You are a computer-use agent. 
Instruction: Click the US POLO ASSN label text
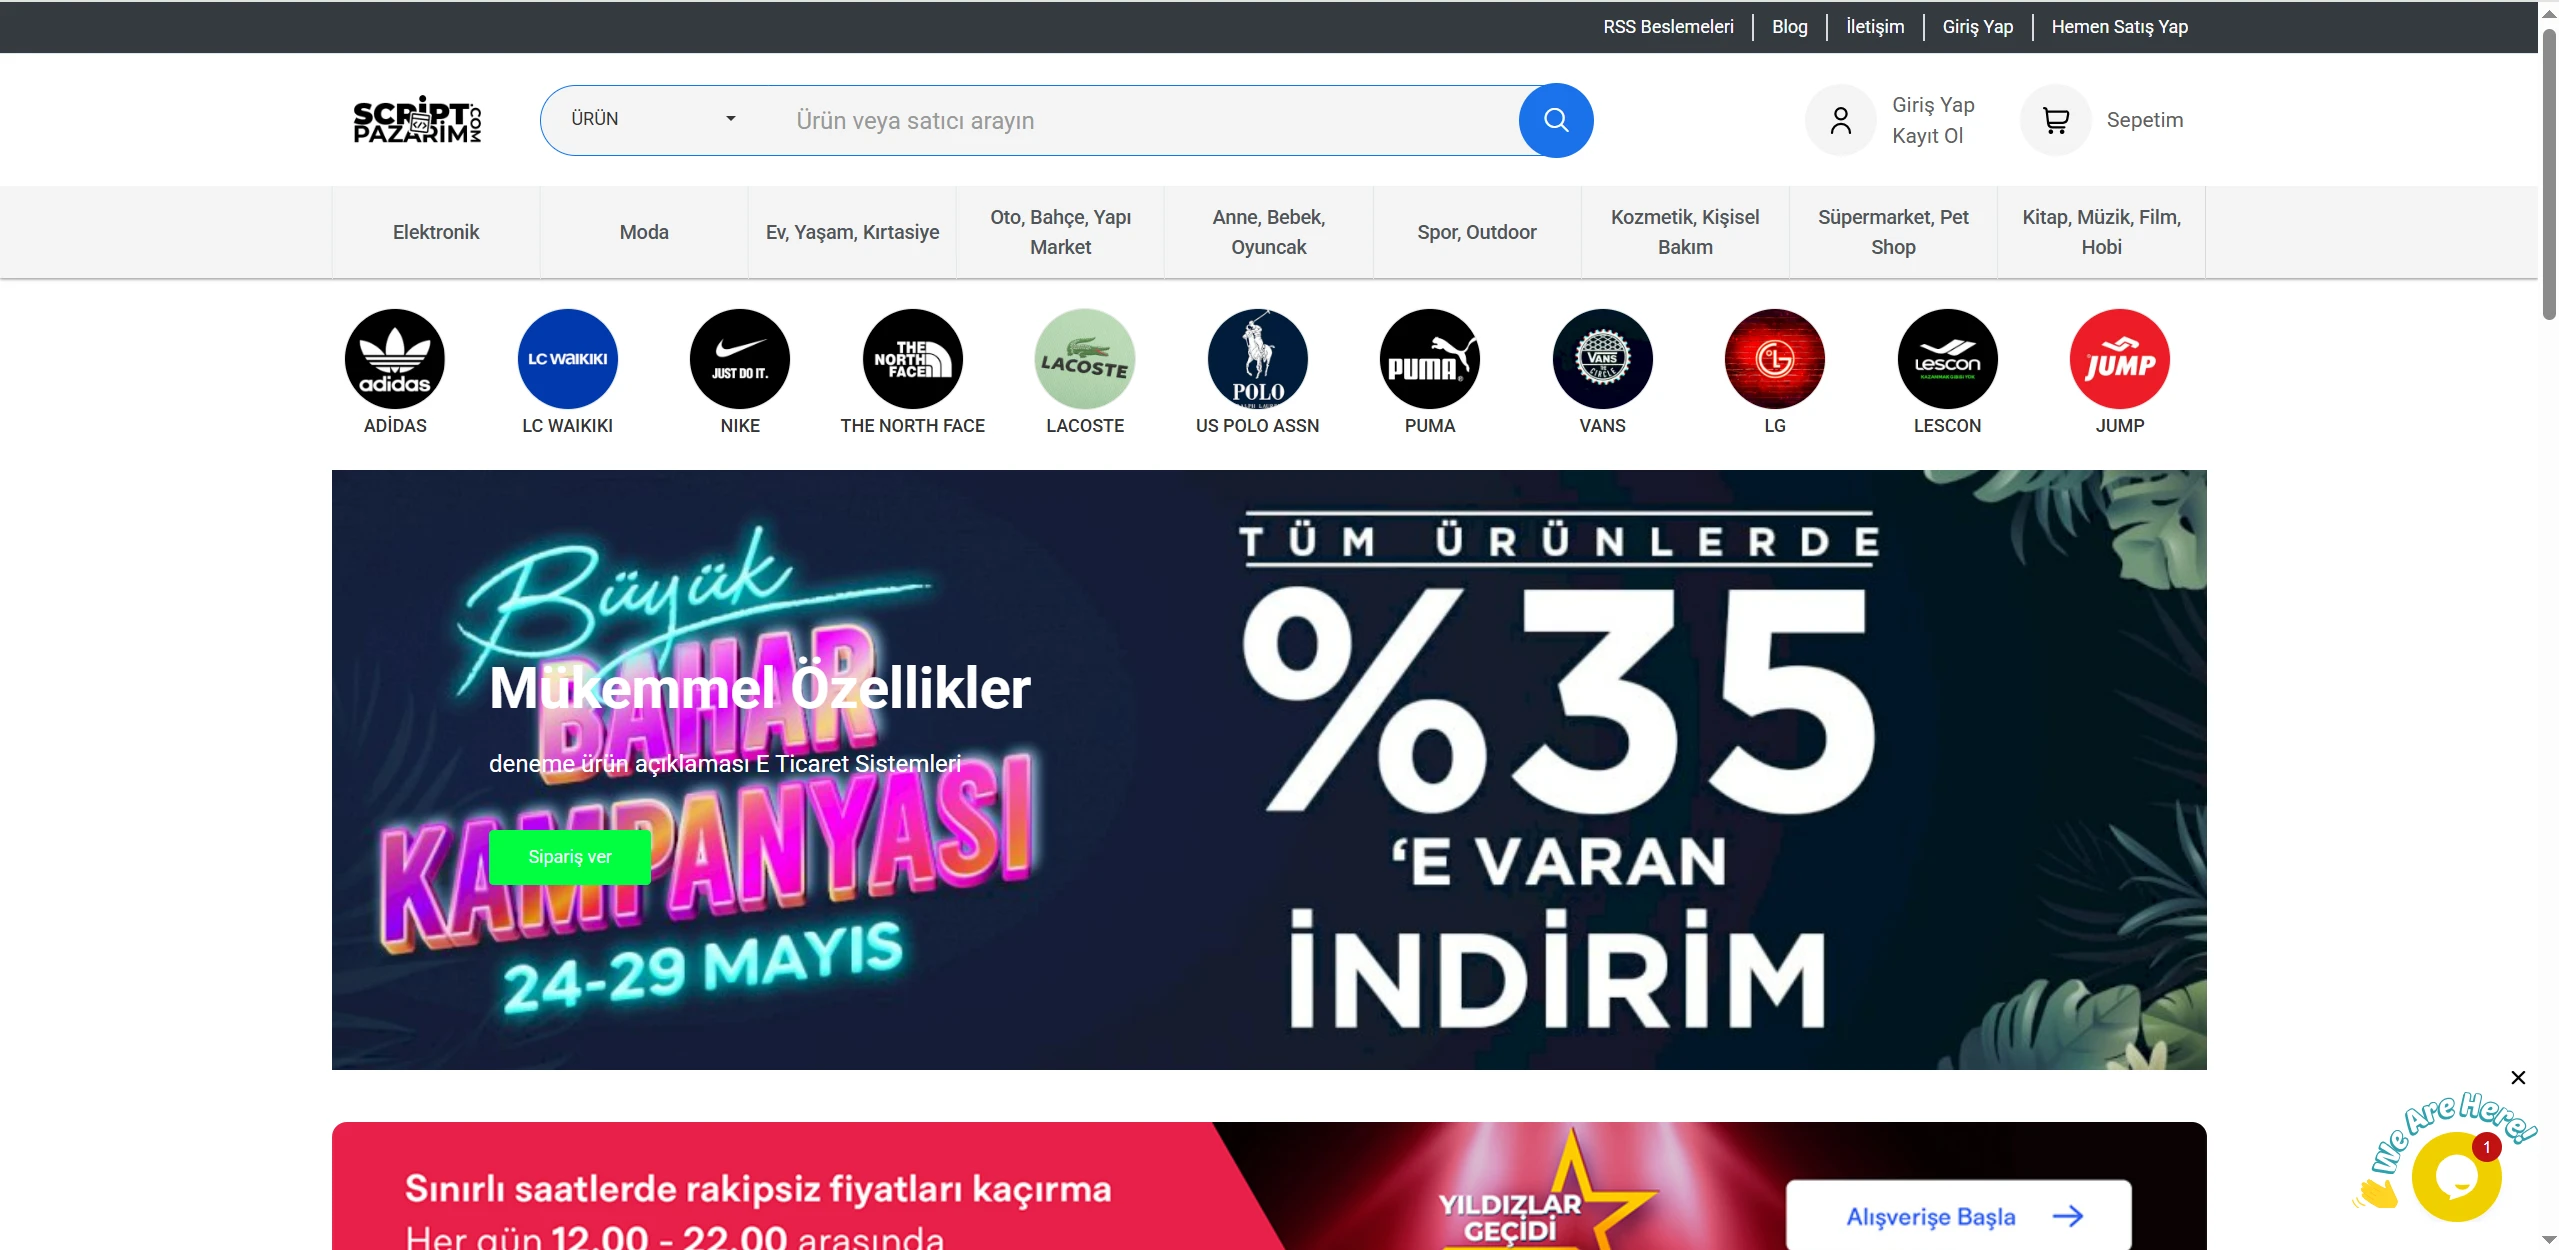pos(1258,426)
